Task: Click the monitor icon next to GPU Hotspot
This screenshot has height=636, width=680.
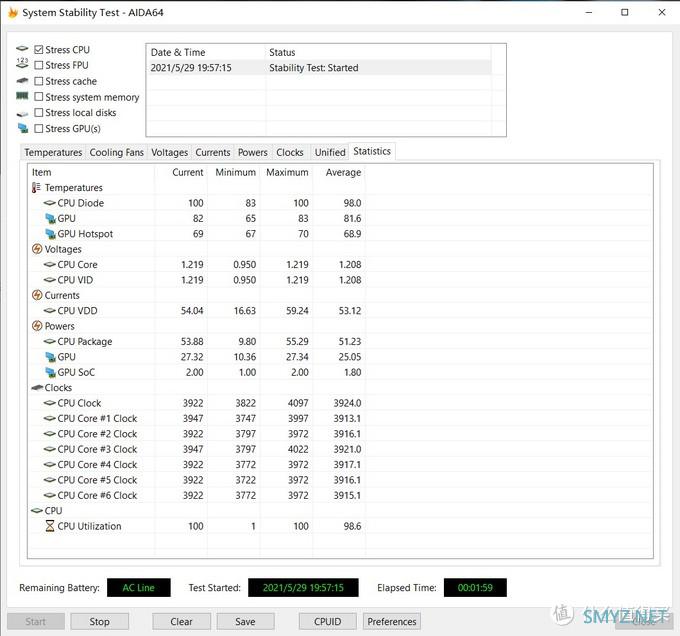Action: tap(51, 234)
